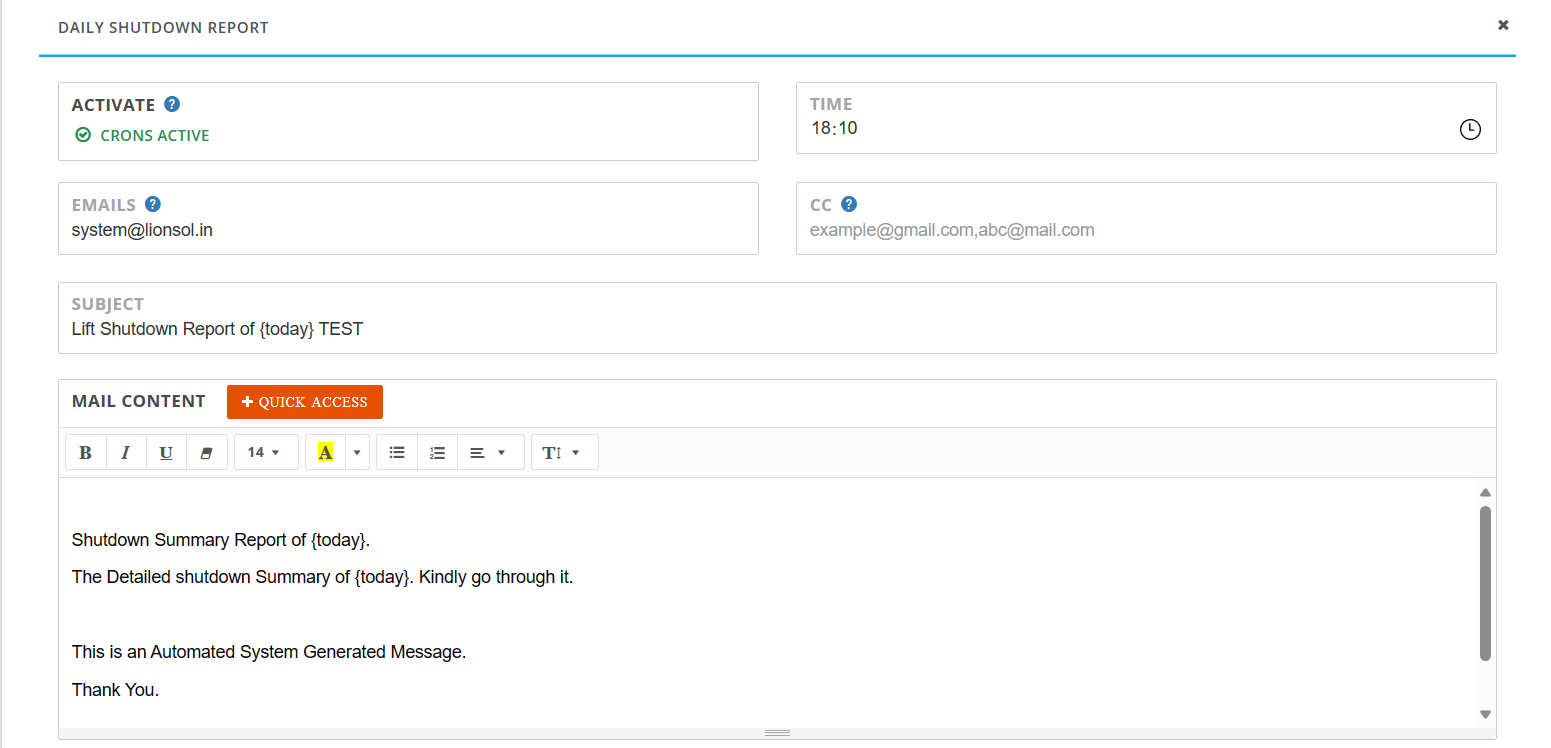Open more colors dropdown arrow
The width and height of the screenshot is (1551, 748).
click(357, 453)
